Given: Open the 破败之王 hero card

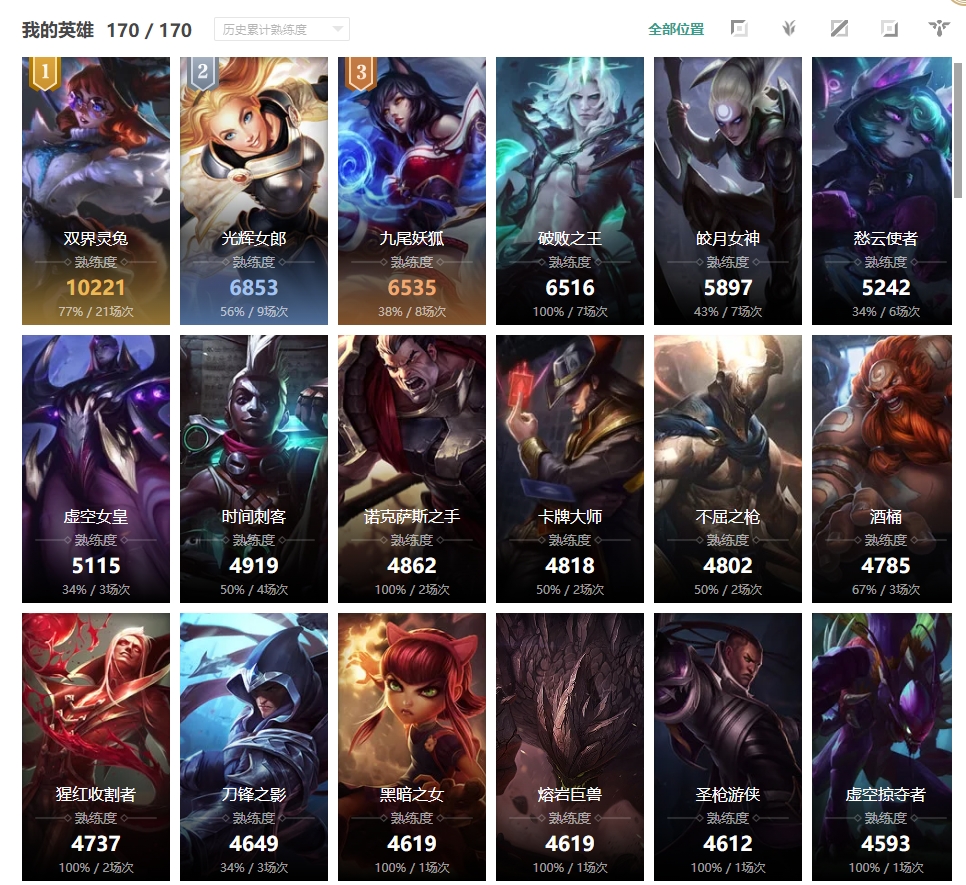Looking at the screenshot, I should pyautogui.click(x=570, y=191).
